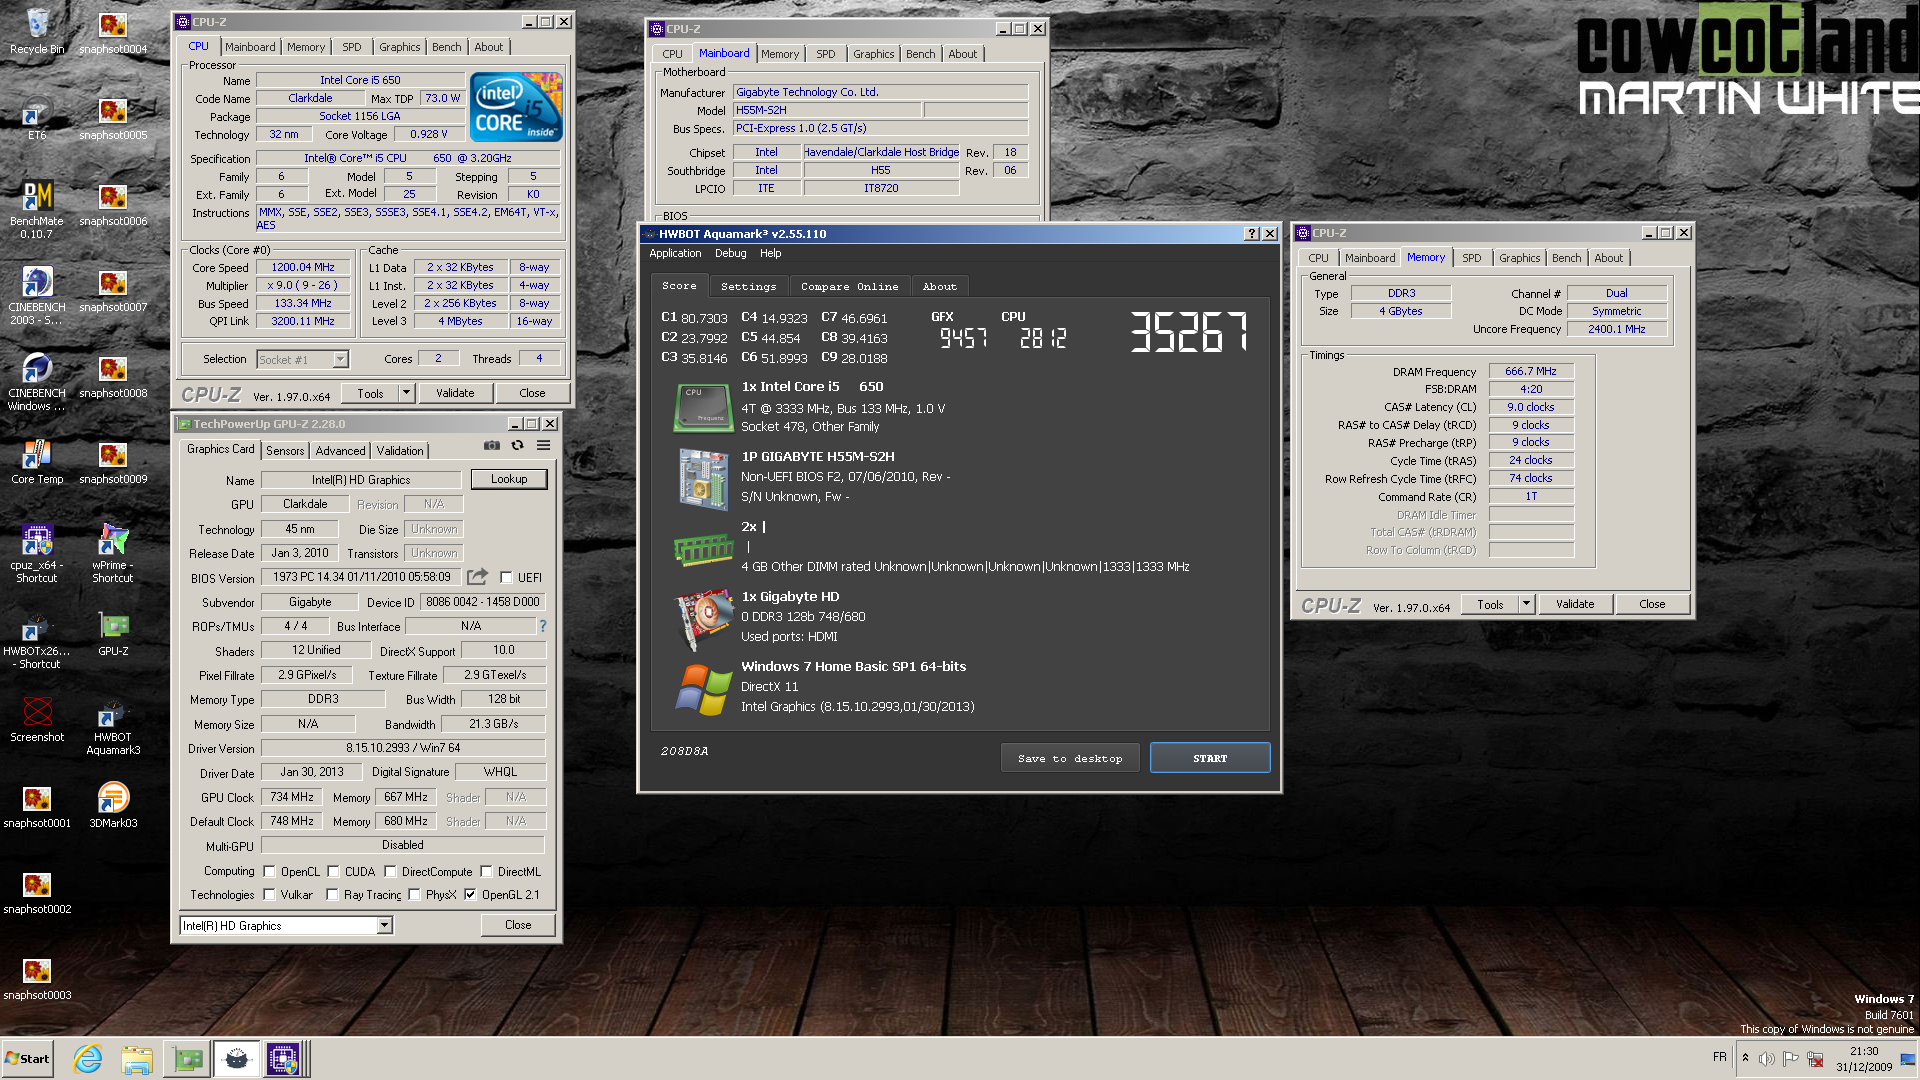Toggle the Ray Tracing checkbox
Screen dimensions: 1920x1080
coord(332,895)
